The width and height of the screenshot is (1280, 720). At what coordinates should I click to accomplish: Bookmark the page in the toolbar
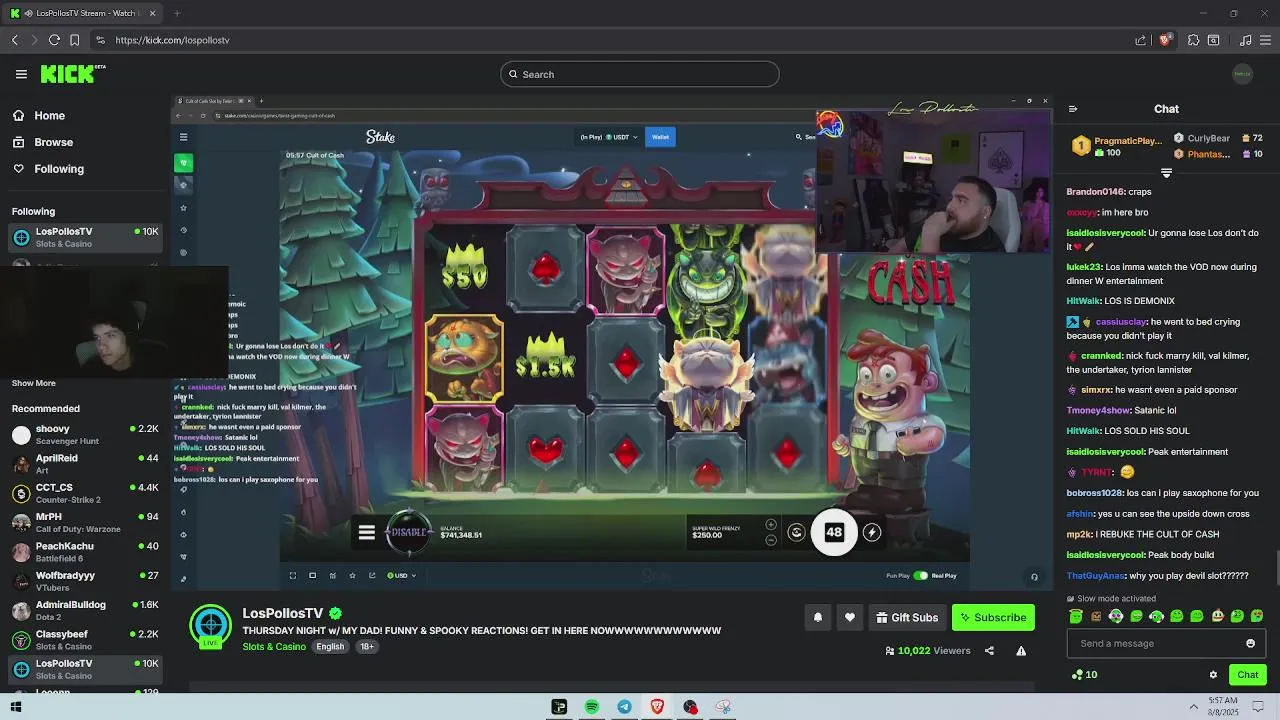pyautogui.click(x=75, y=40)
